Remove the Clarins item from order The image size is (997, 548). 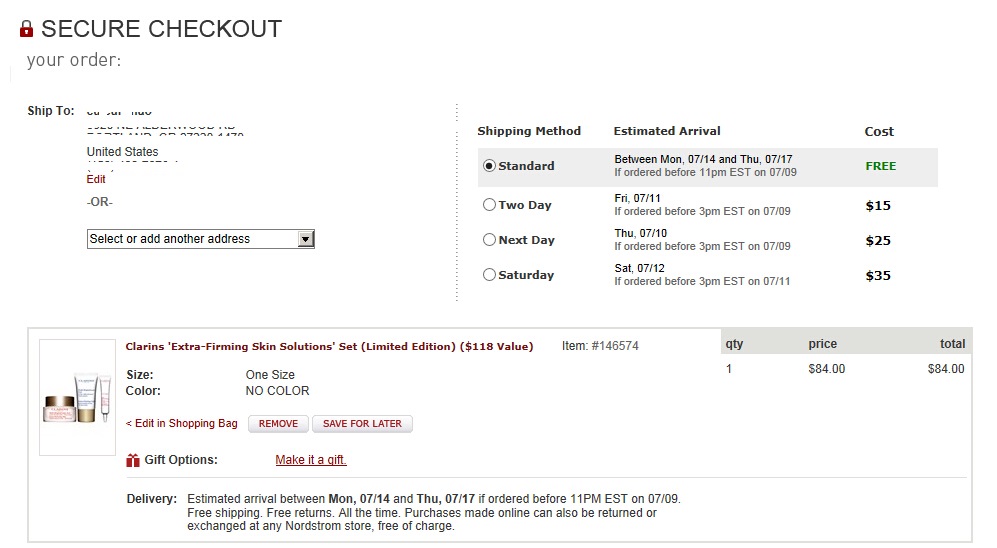[278, 424]
